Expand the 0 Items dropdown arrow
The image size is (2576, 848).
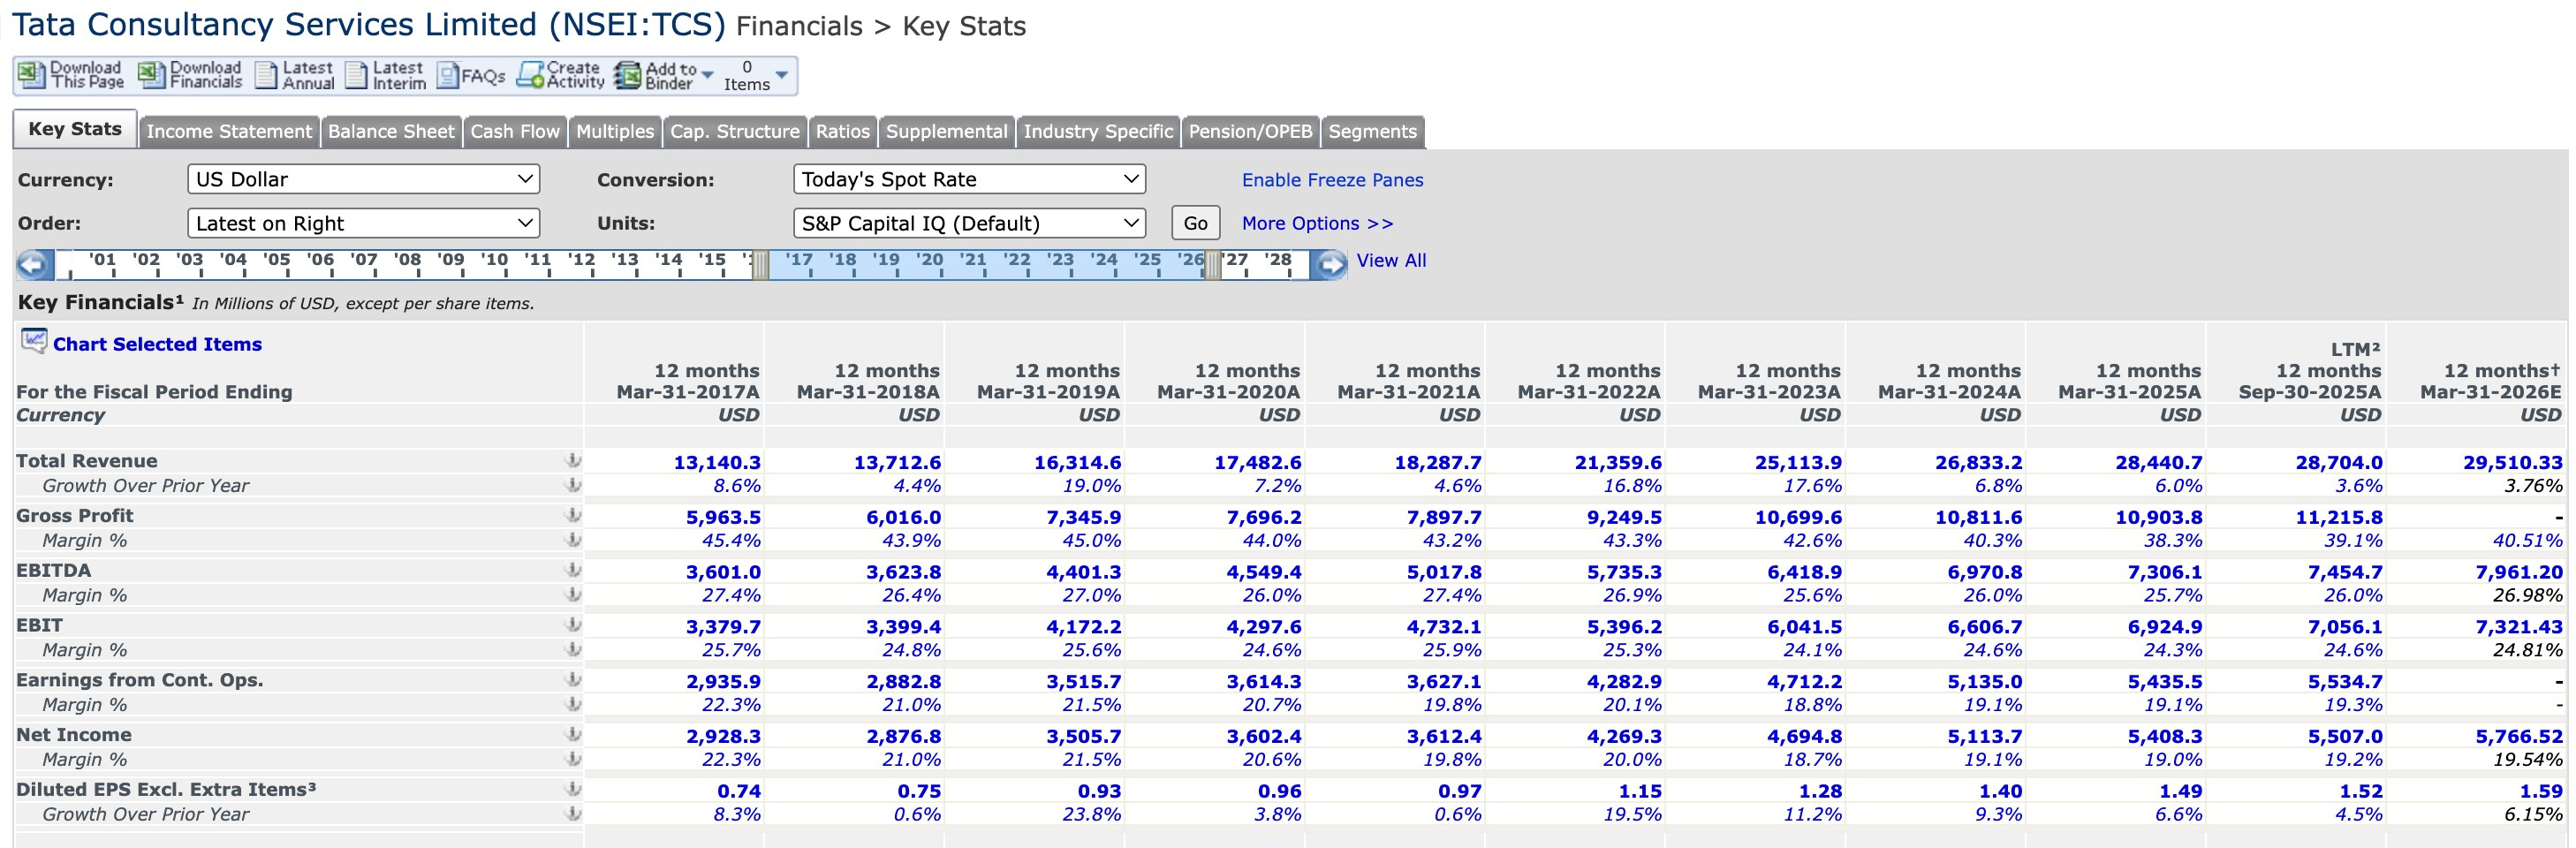tap(782, 75)
